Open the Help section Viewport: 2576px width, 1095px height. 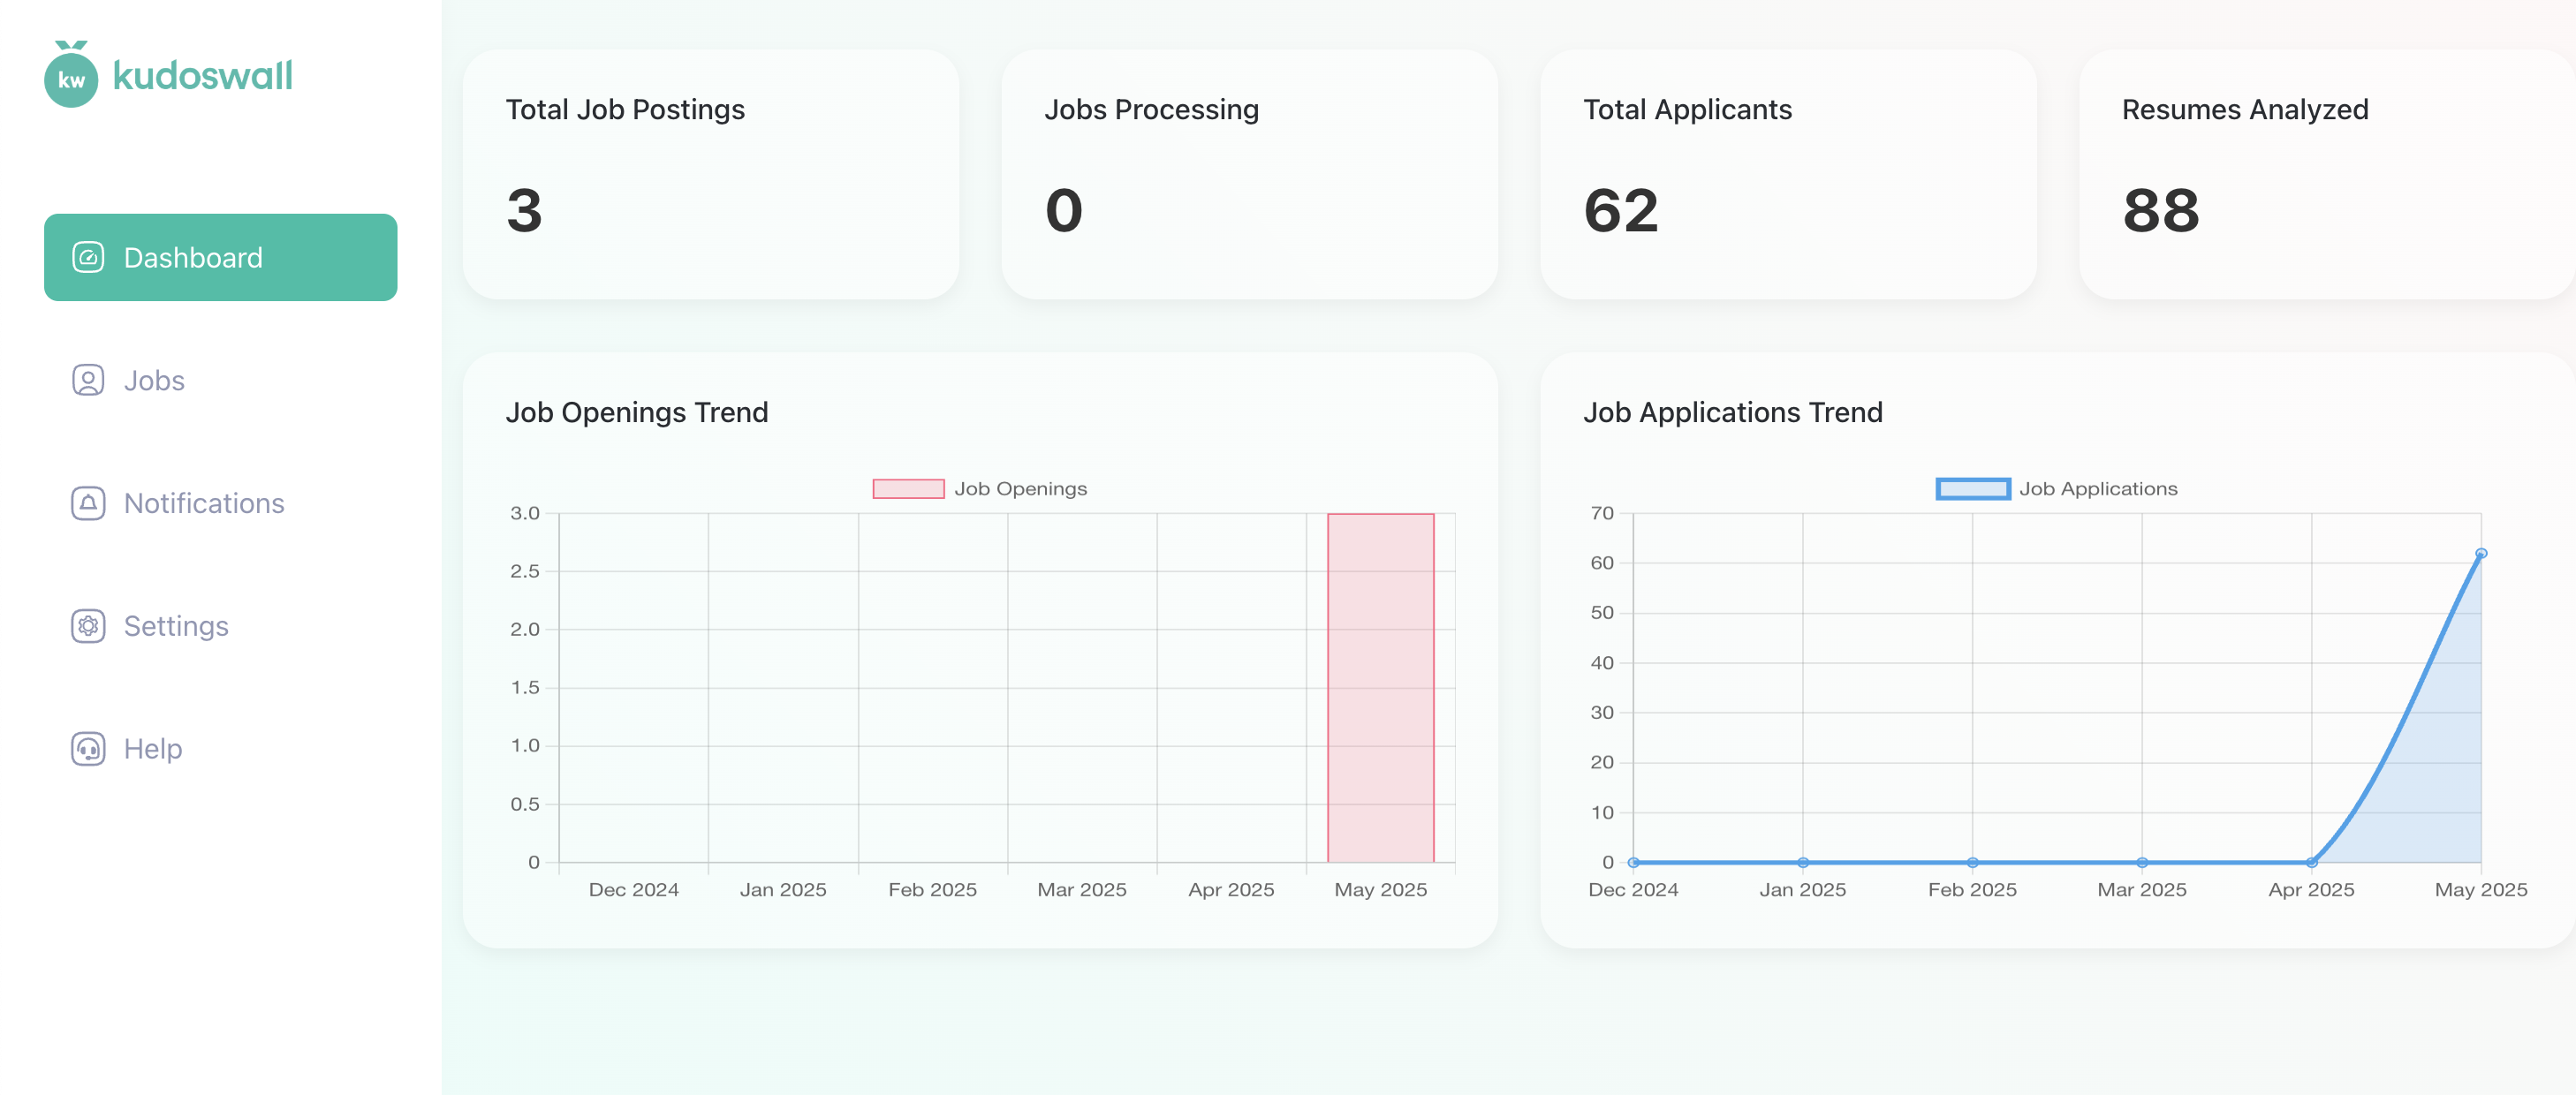click(152, 749)
